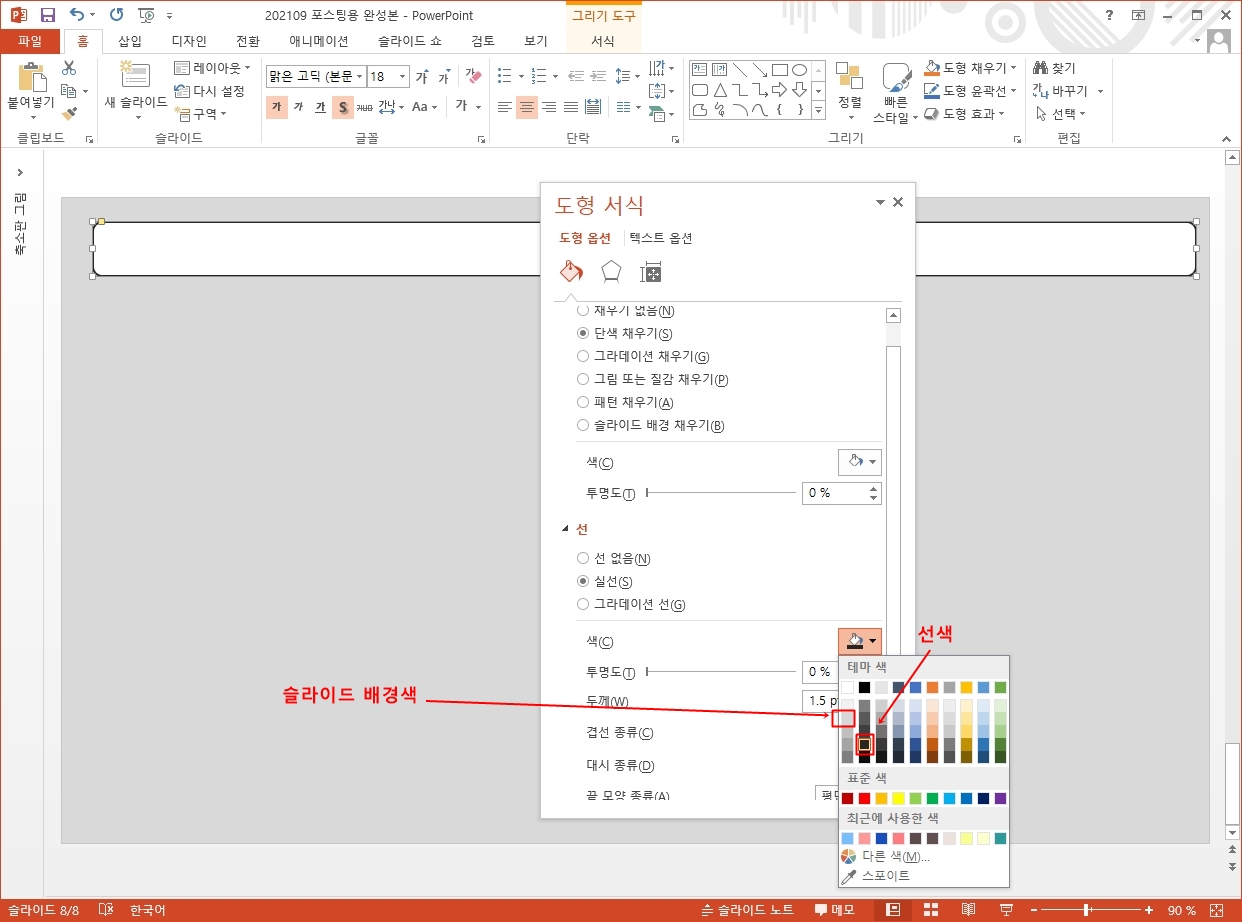Click the clear formatting eraser icon
The width and height of the screenshot is (1242, 922).
tap(474, 76)
